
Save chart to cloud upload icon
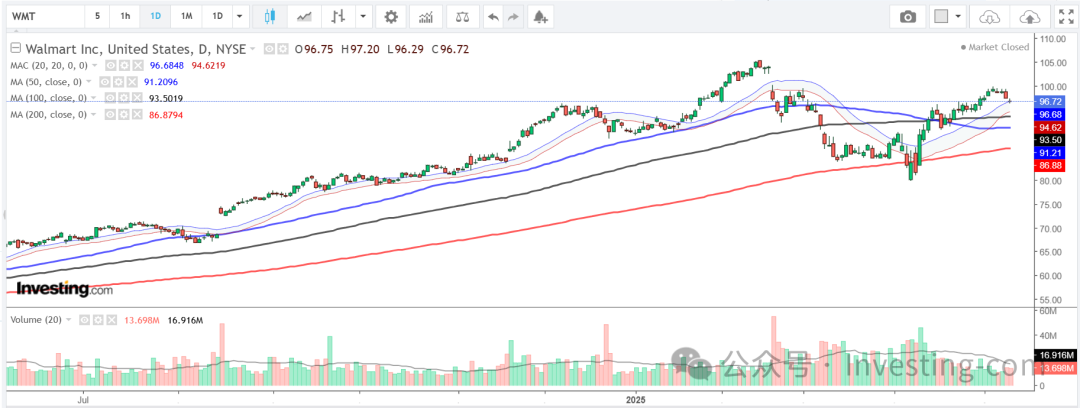pyautogui.click(x=1029, y=17)
